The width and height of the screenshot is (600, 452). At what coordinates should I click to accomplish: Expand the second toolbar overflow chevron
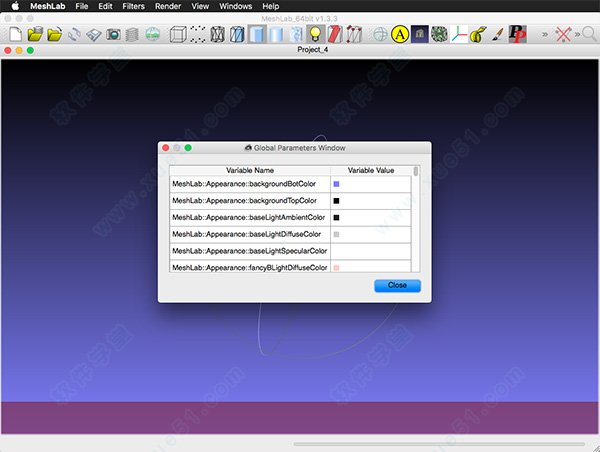pyautogui.click(x=577, y=35)
